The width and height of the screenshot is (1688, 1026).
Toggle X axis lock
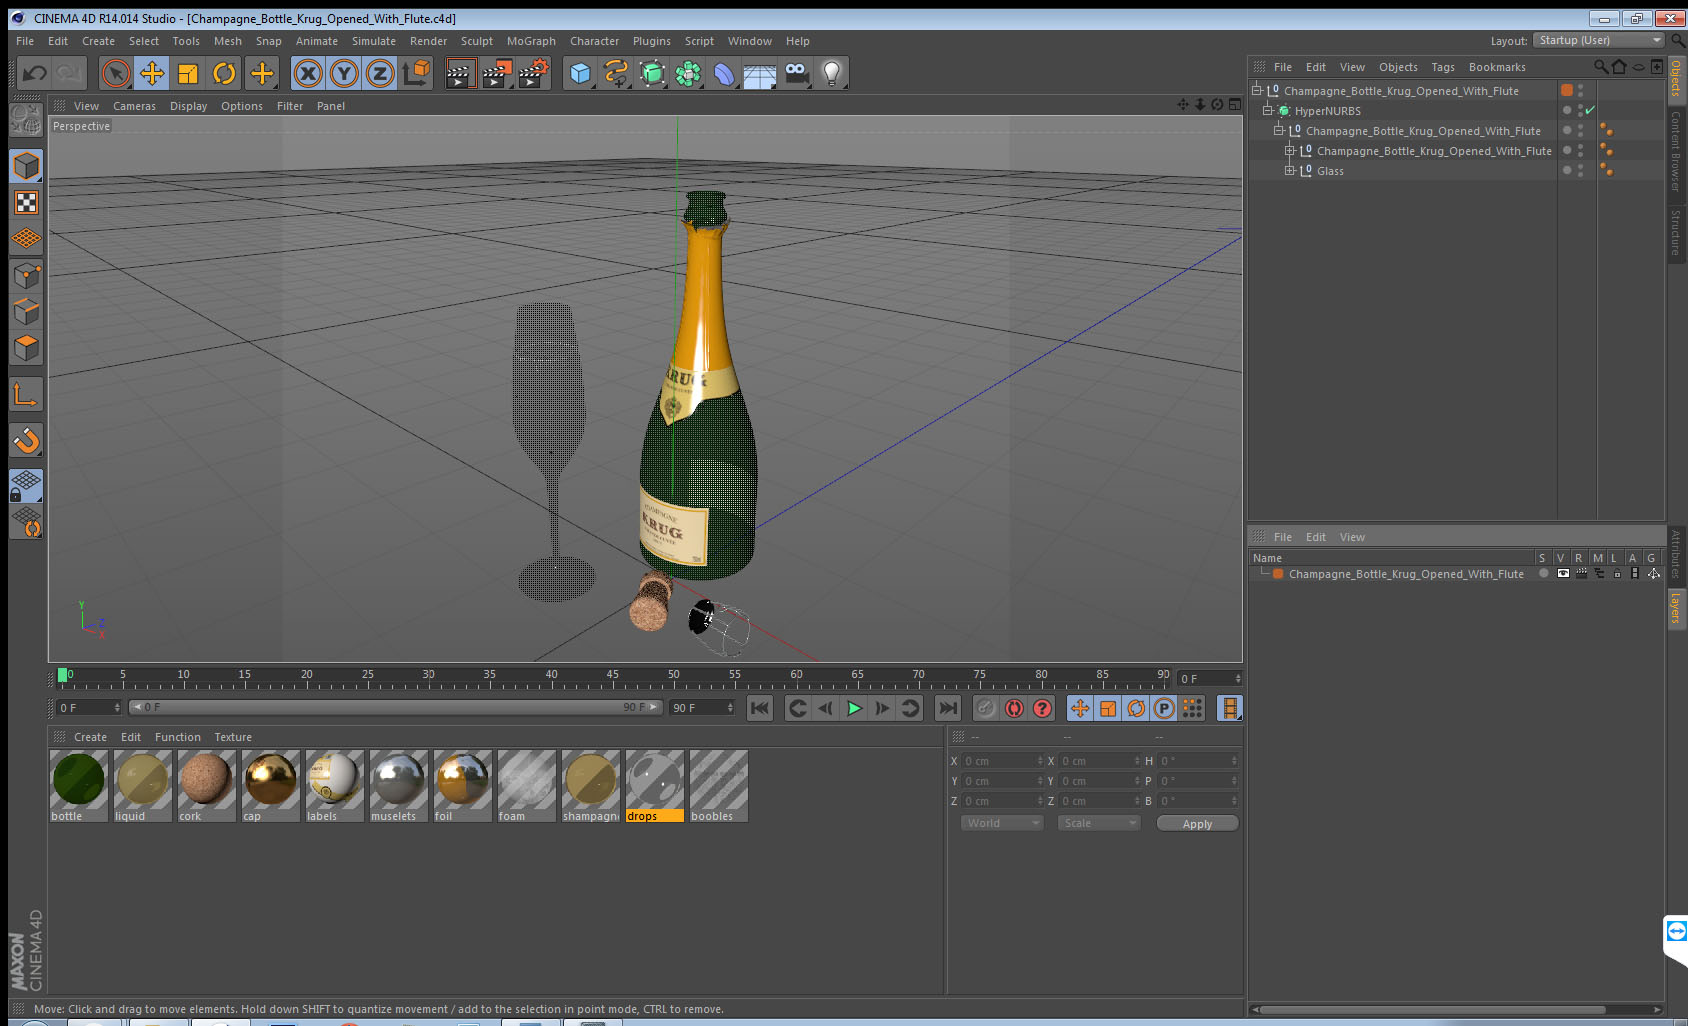pos(308,73)
